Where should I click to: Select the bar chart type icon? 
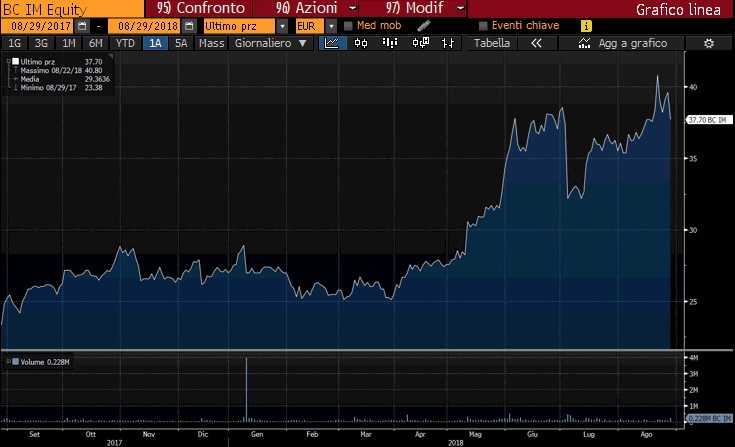point(390,43)
